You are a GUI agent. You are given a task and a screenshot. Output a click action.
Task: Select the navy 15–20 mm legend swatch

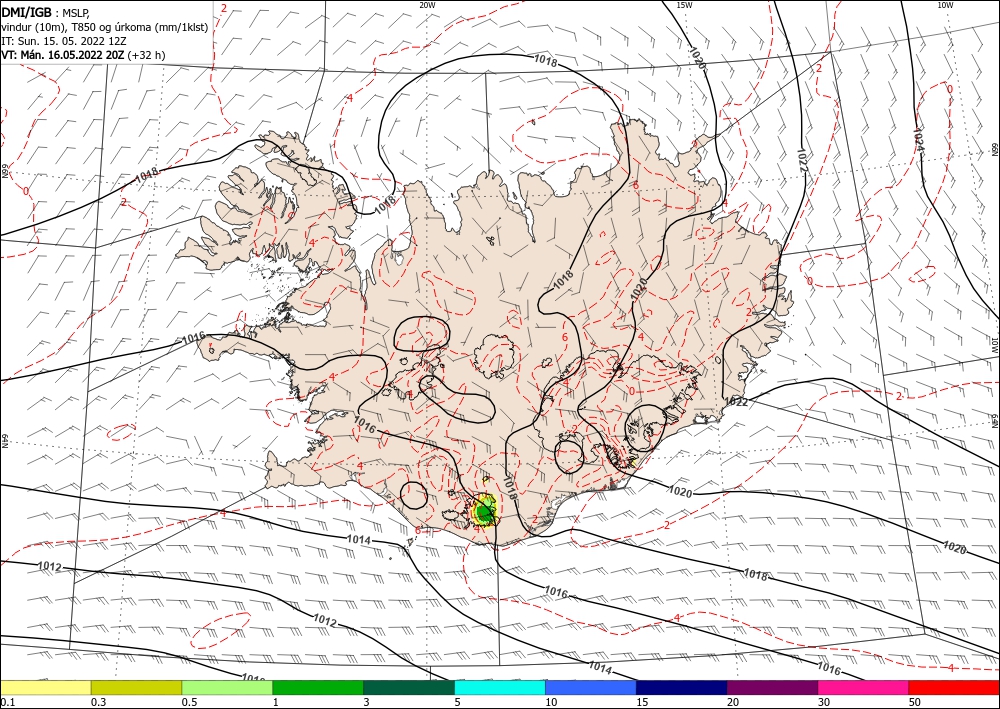tap(682, 687)
